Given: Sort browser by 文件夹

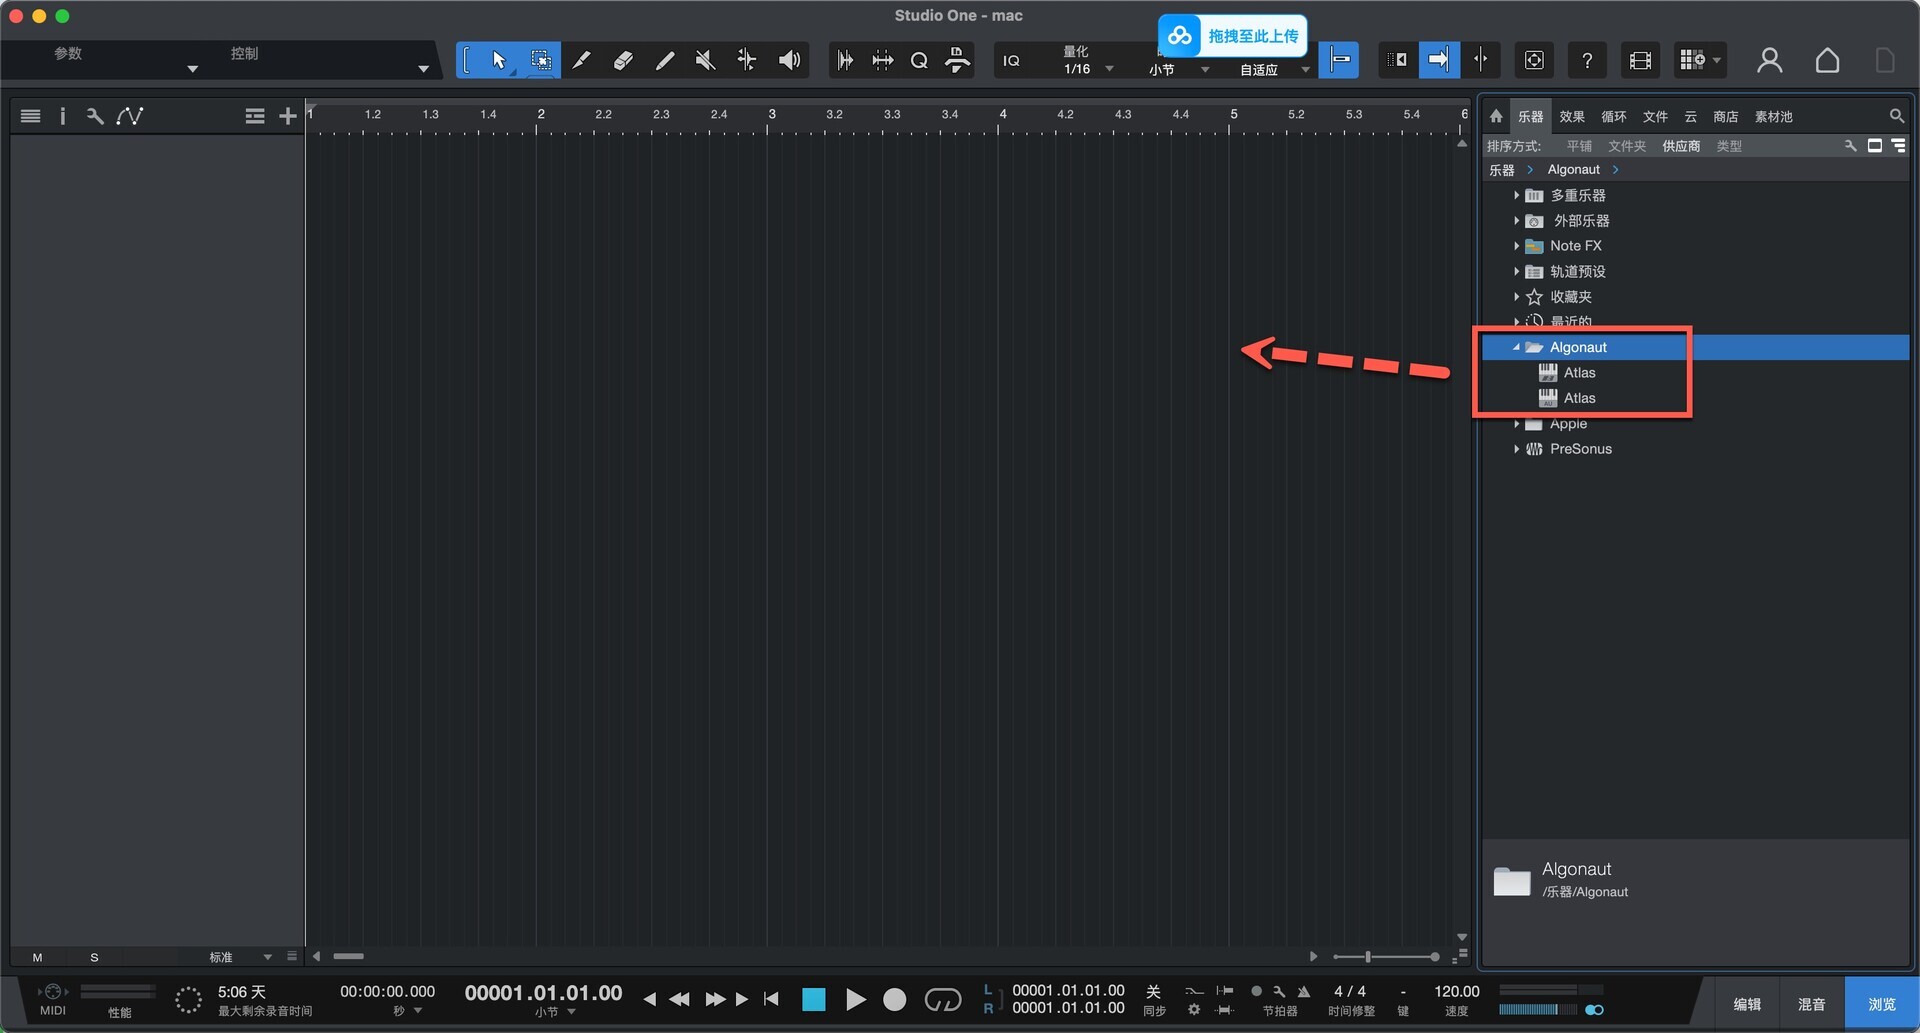Looking at the screenshot, I should pos(1626,146).
